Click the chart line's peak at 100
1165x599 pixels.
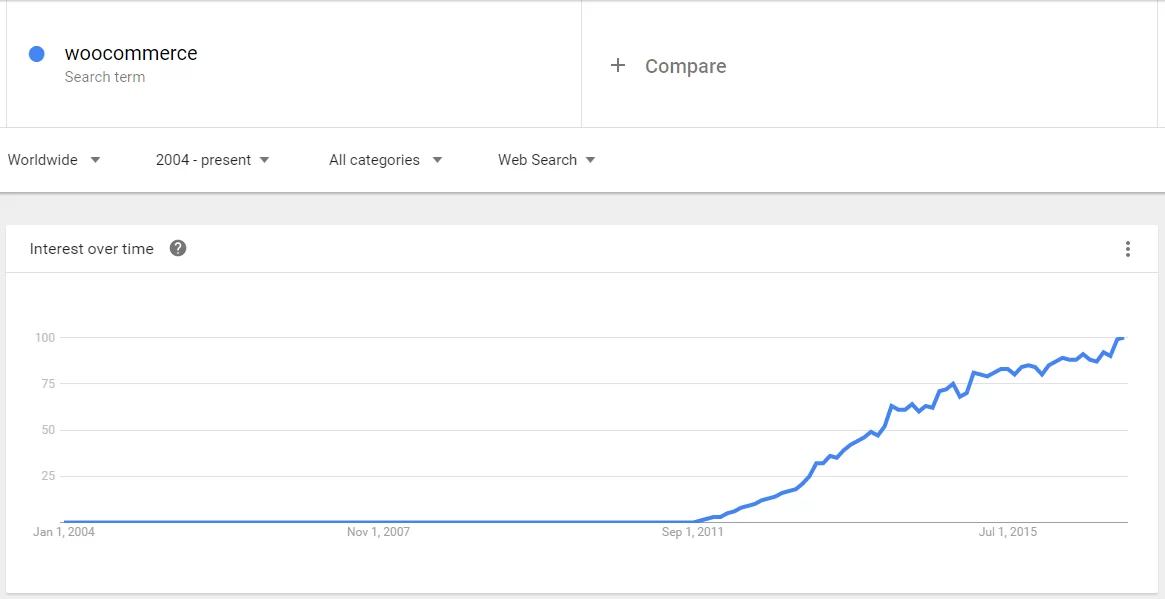coord(1120,338)
